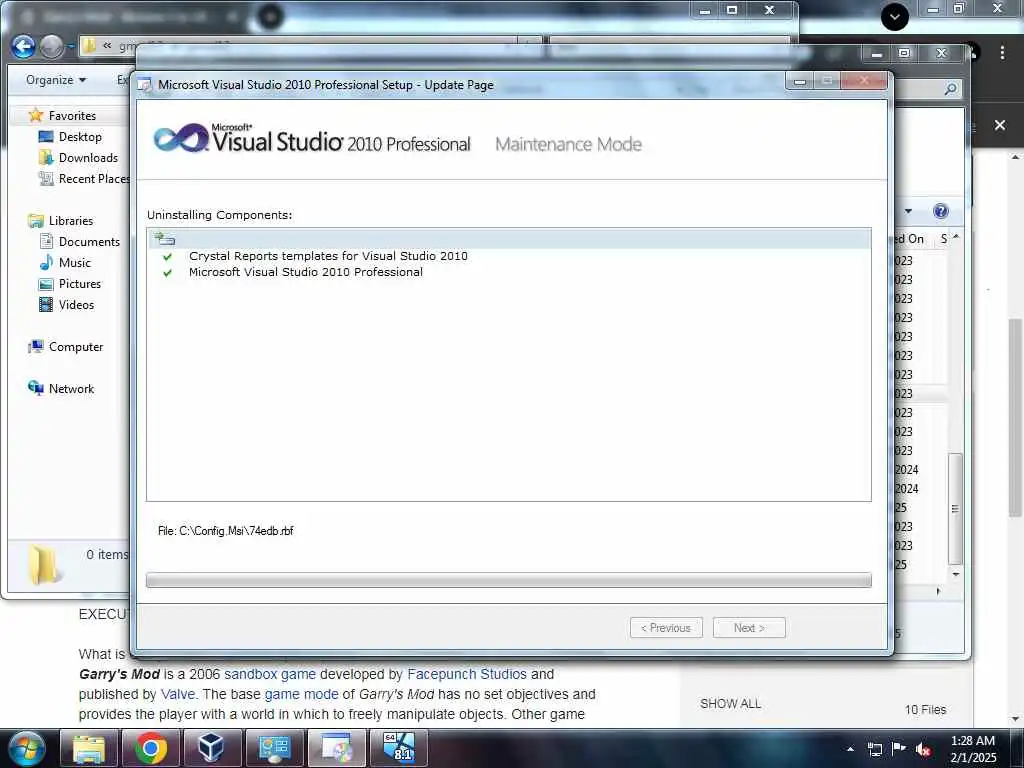
Task: Click the Explorer Back navigation arrow
Action: point(24,46)
